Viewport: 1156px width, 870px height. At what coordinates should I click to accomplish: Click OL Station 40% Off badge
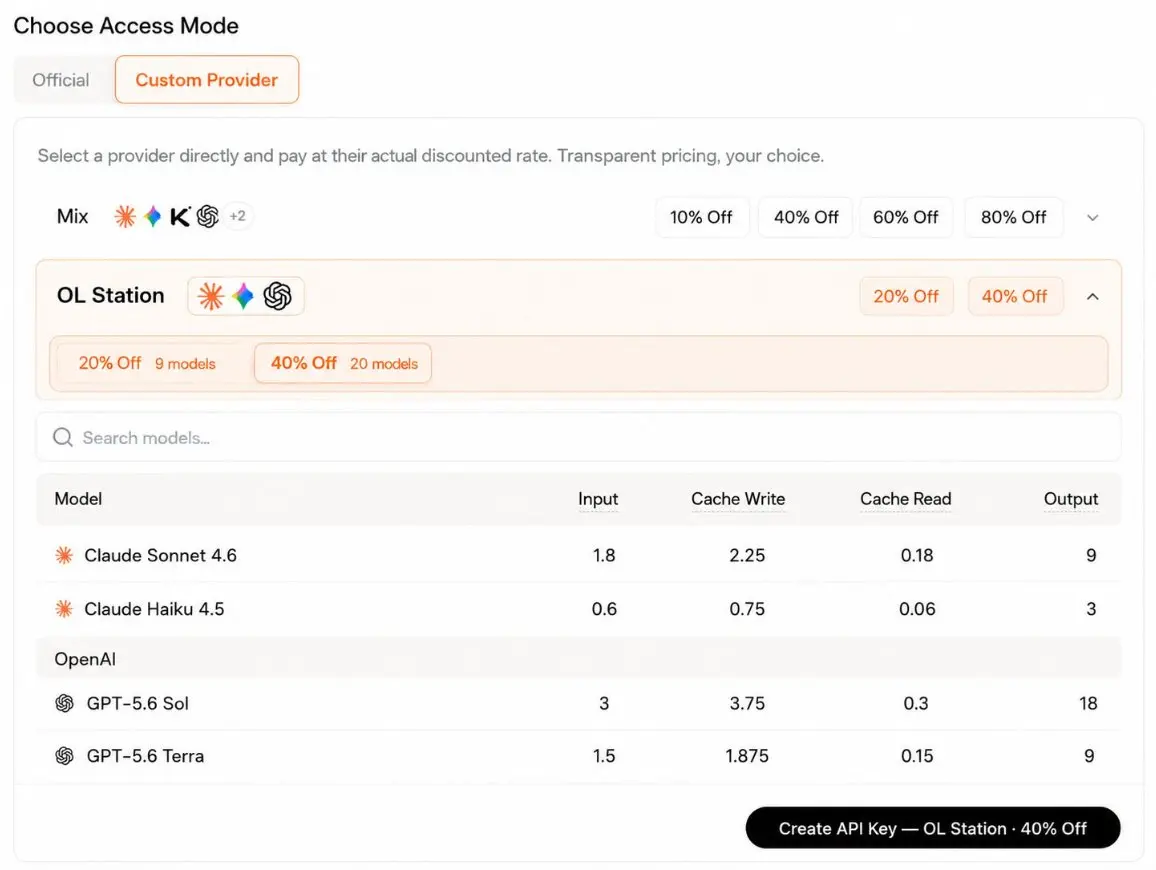click(1014, 296)
